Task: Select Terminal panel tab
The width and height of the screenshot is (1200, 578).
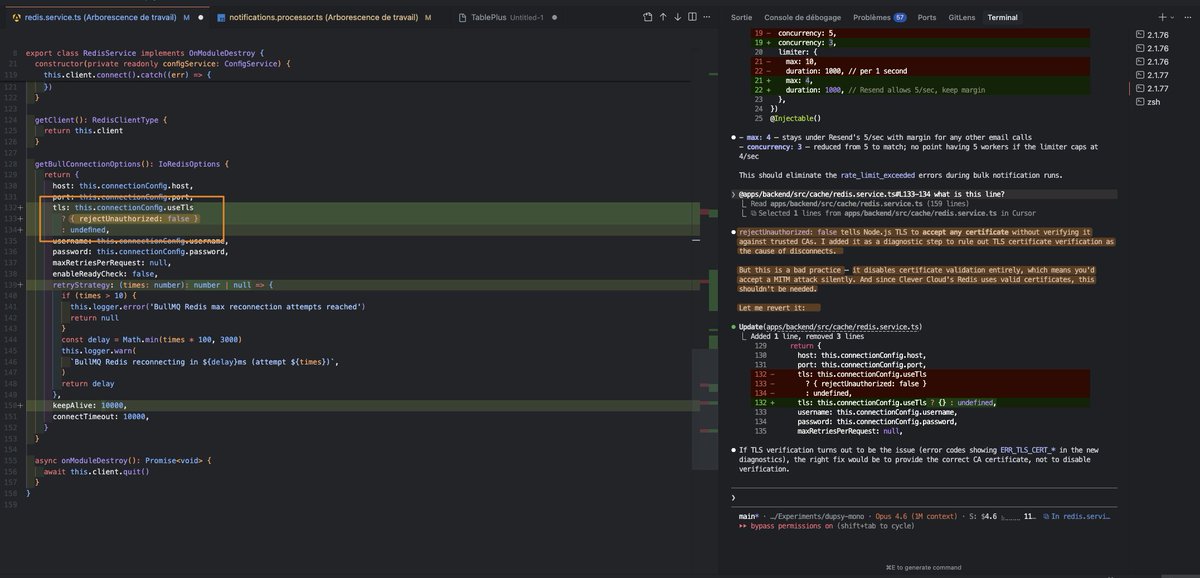Action: (x=1003, y=17)
